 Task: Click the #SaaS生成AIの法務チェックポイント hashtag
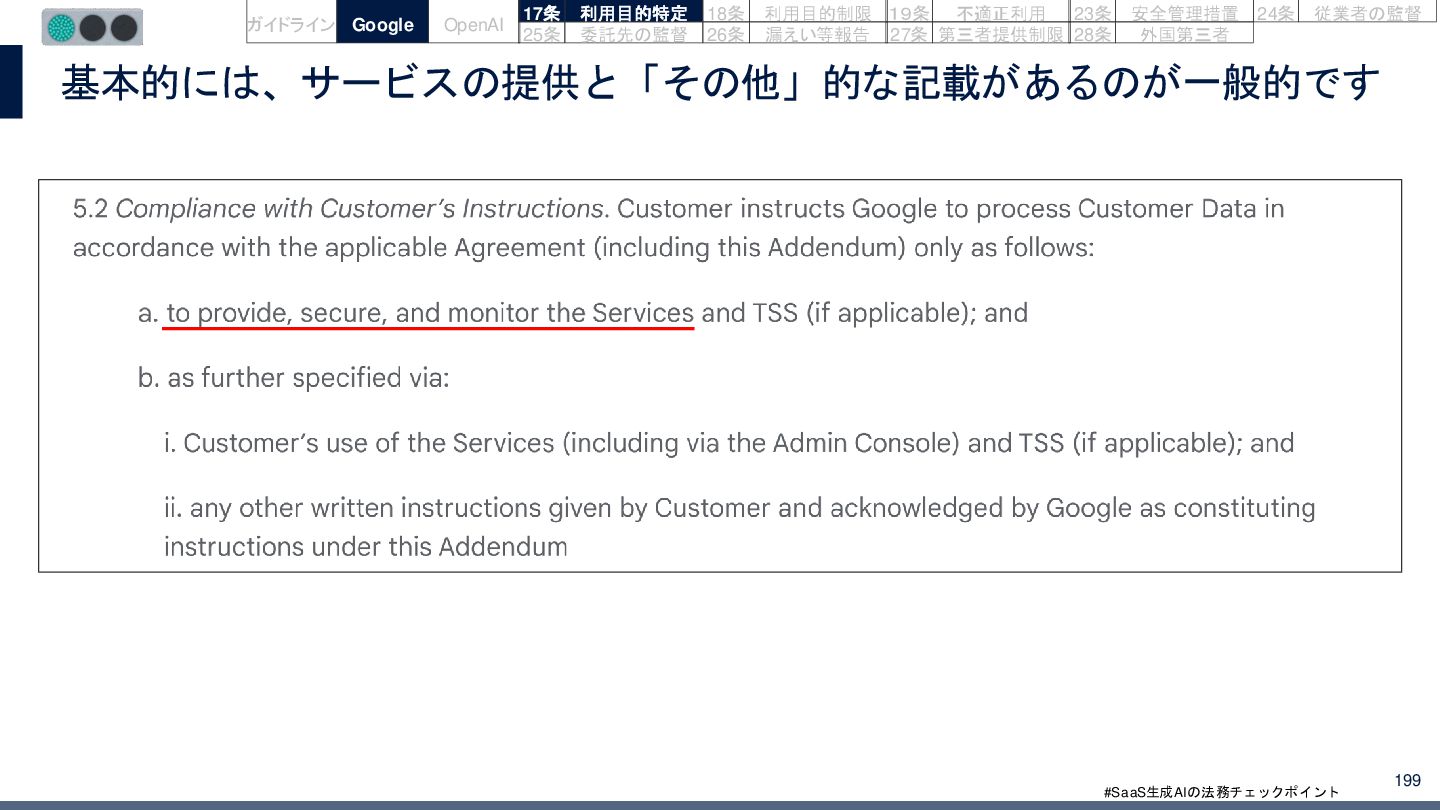click(x=1221, y=792)
